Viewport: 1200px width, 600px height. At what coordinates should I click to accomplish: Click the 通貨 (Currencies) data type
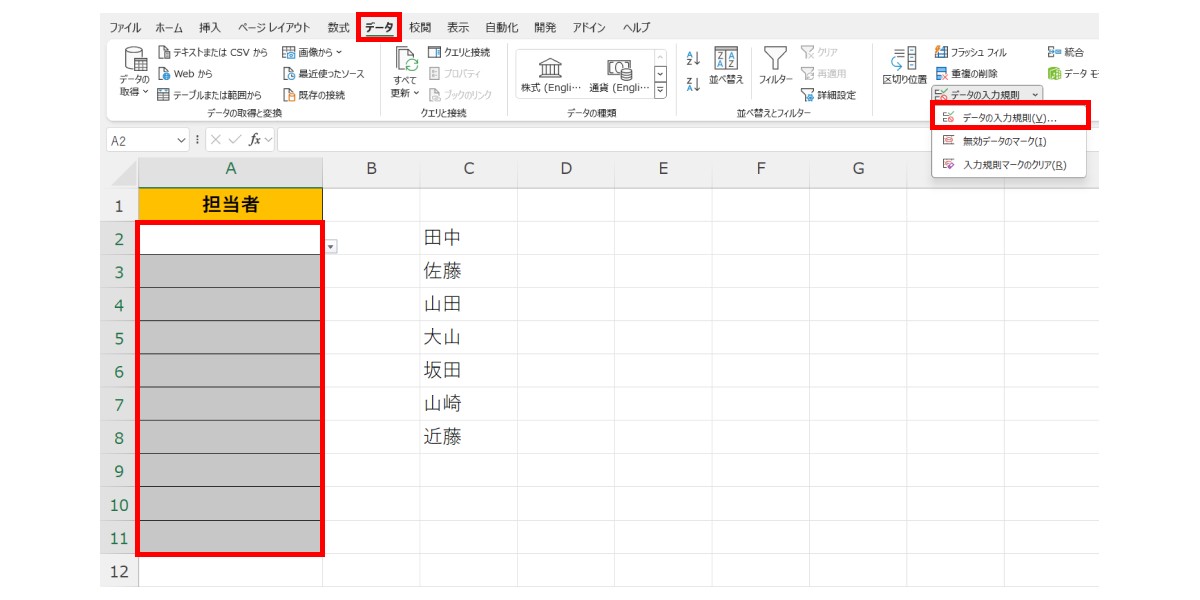[x=618, y=72]
